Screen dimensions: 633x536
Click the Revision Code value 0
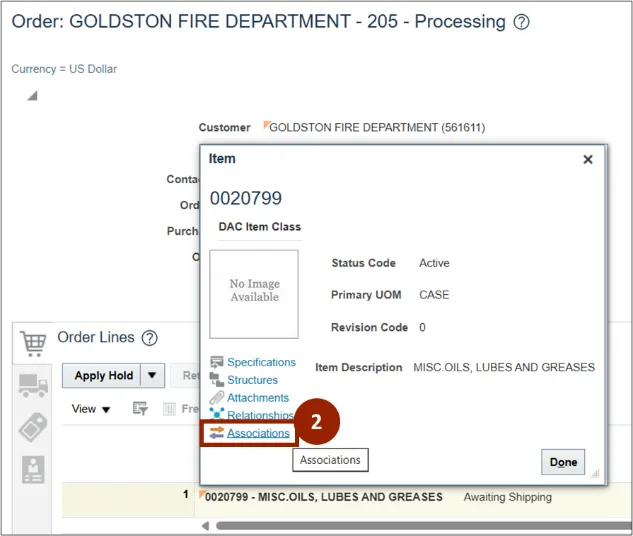click(x=422, y=327)
